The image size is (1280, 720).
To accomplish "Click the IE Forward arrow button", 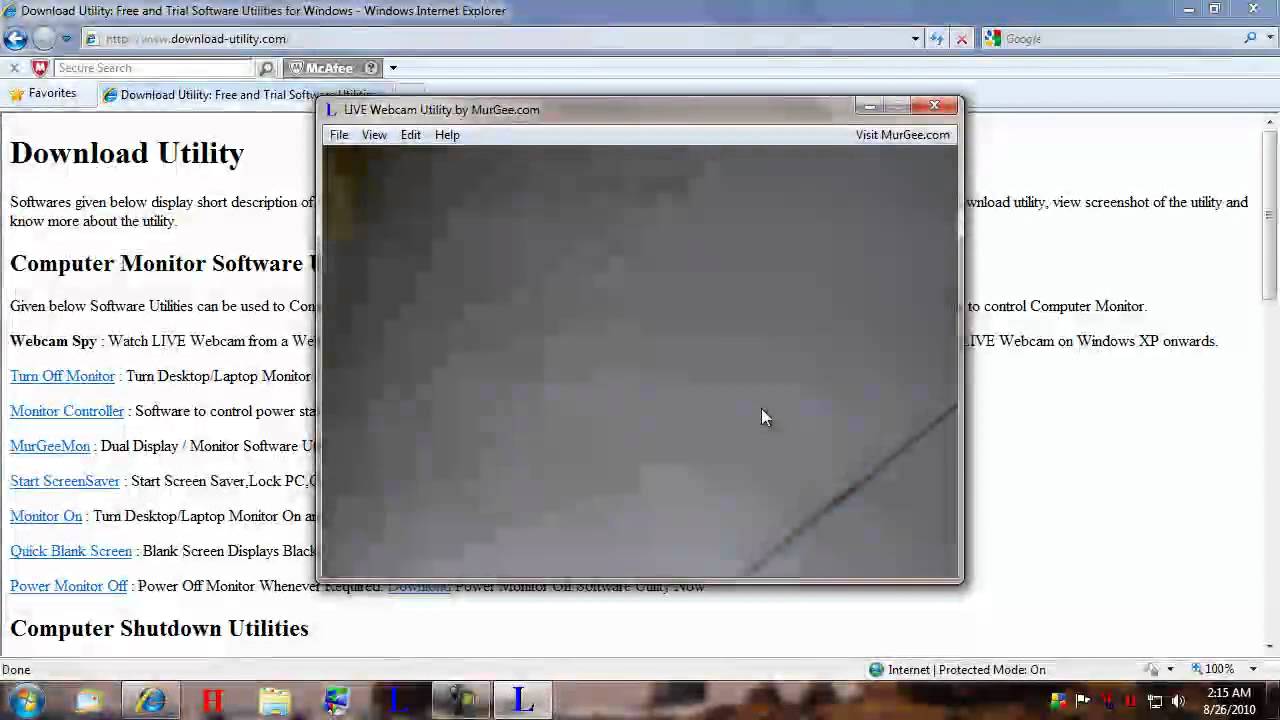I will point(44,39).
